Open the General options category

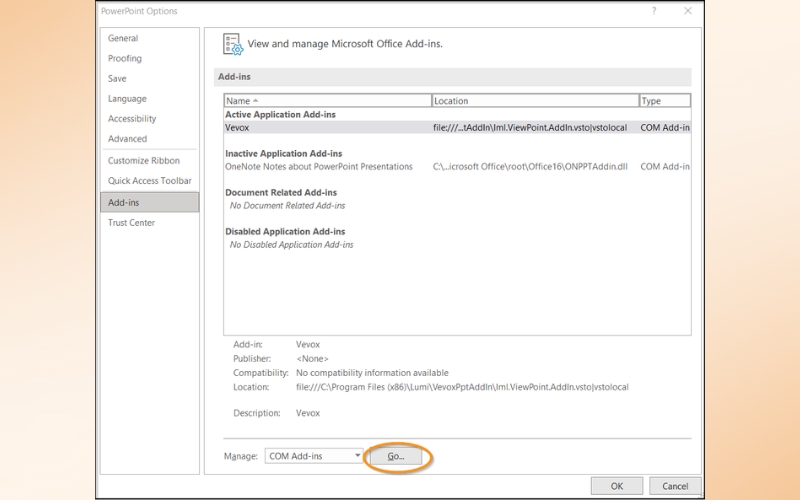coord(123,38)
